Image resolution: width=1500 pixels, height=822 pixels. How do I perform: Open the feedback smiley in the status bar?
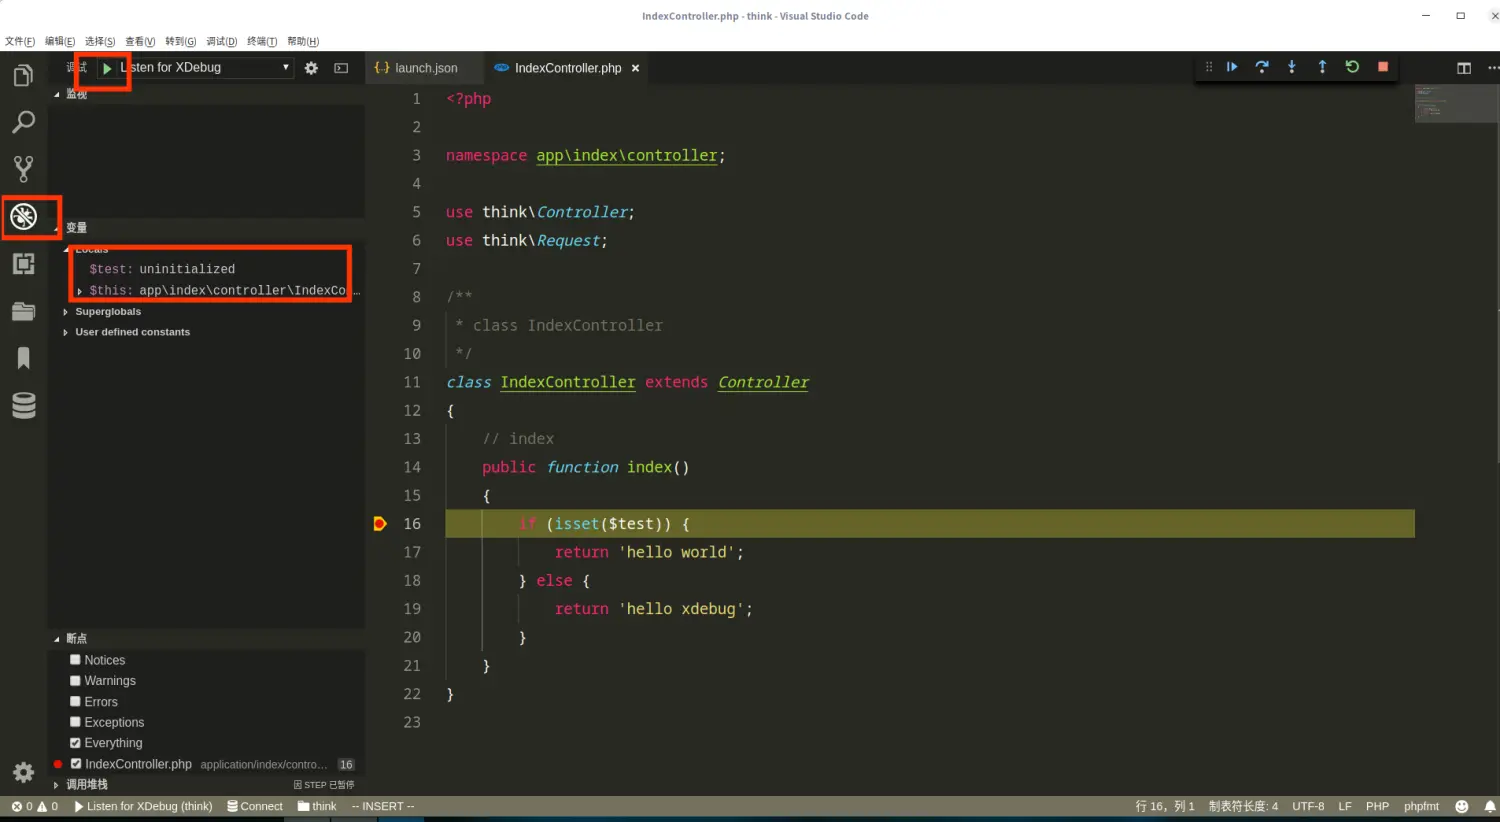(1461, 806)
